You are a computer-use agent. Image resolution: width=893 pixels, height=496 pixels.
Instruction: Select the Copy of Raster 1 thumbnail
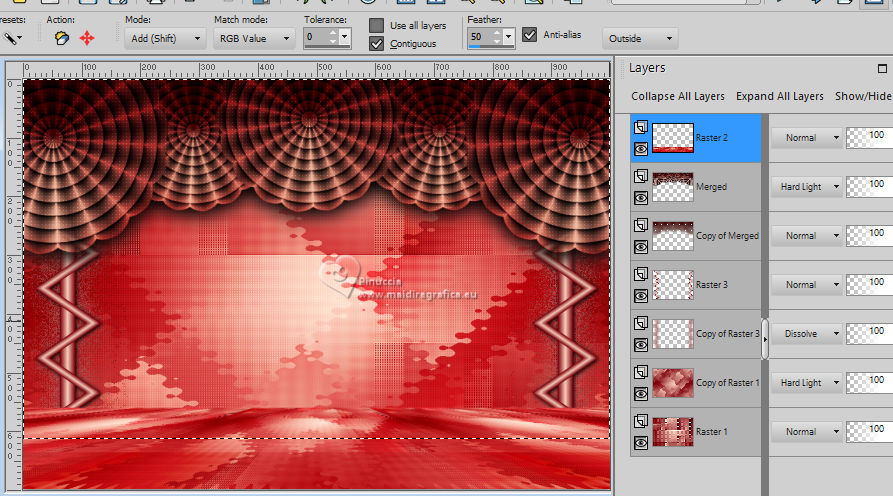pos(673,383)
